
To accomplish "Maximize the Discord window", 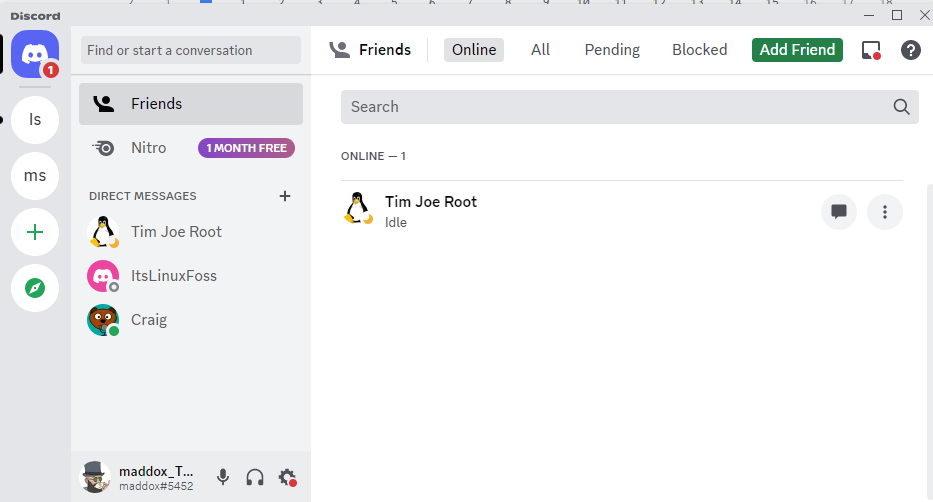I will pyautogui.click(x=897, y=15).
